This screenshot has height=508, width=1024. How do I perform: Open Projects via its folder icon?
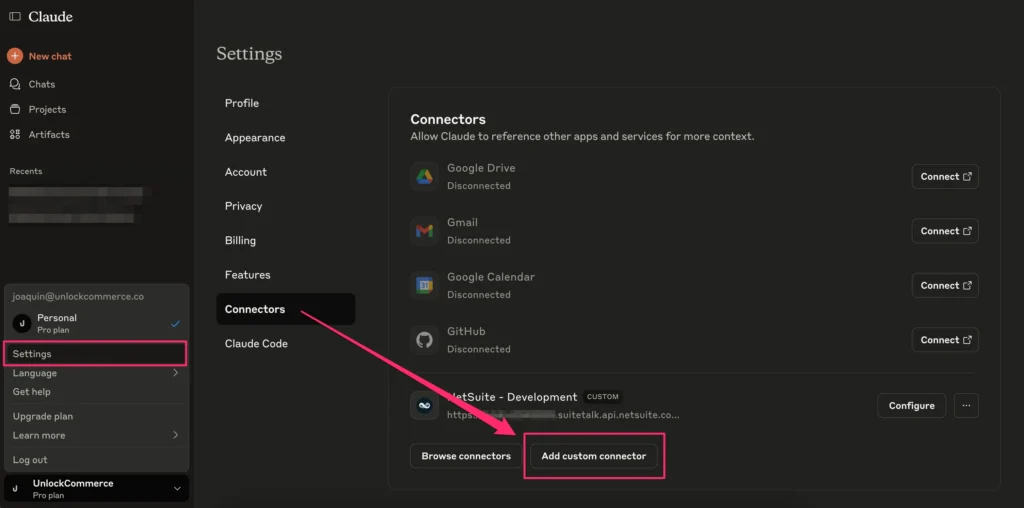(x=15, y=109)
